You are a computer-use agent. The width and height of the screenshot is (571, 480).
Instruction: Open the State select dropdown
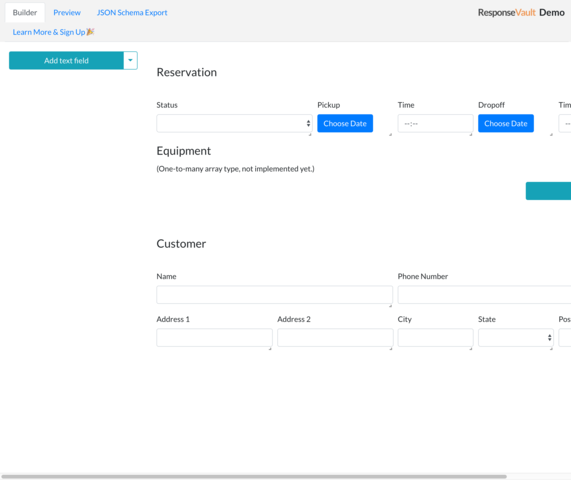516,338
